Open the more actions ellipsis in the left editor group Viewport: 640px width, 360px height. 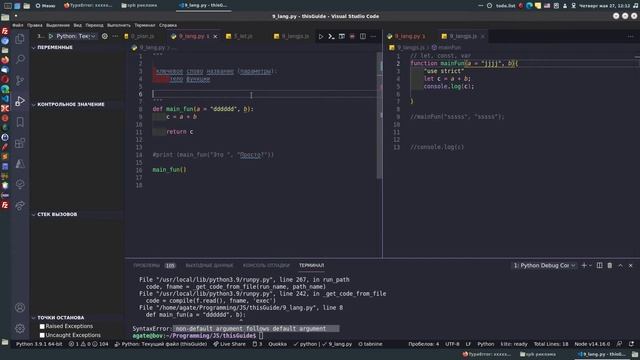tap(373, 36)
